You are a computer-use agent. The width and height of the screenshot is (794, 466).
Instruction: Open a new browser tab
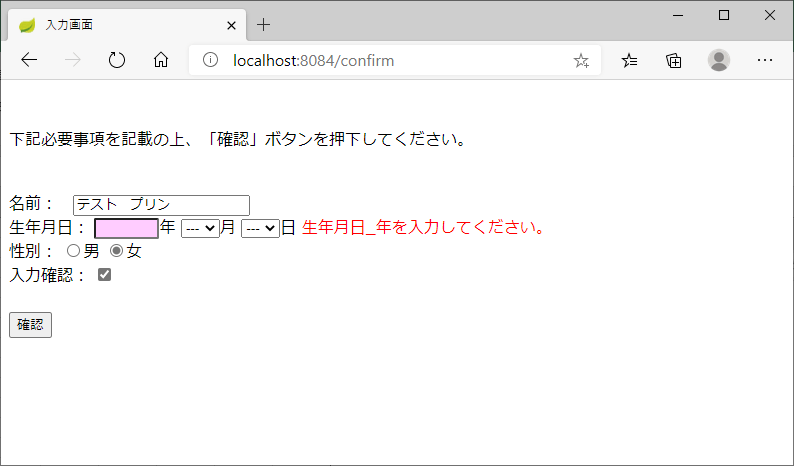[263, 24]
